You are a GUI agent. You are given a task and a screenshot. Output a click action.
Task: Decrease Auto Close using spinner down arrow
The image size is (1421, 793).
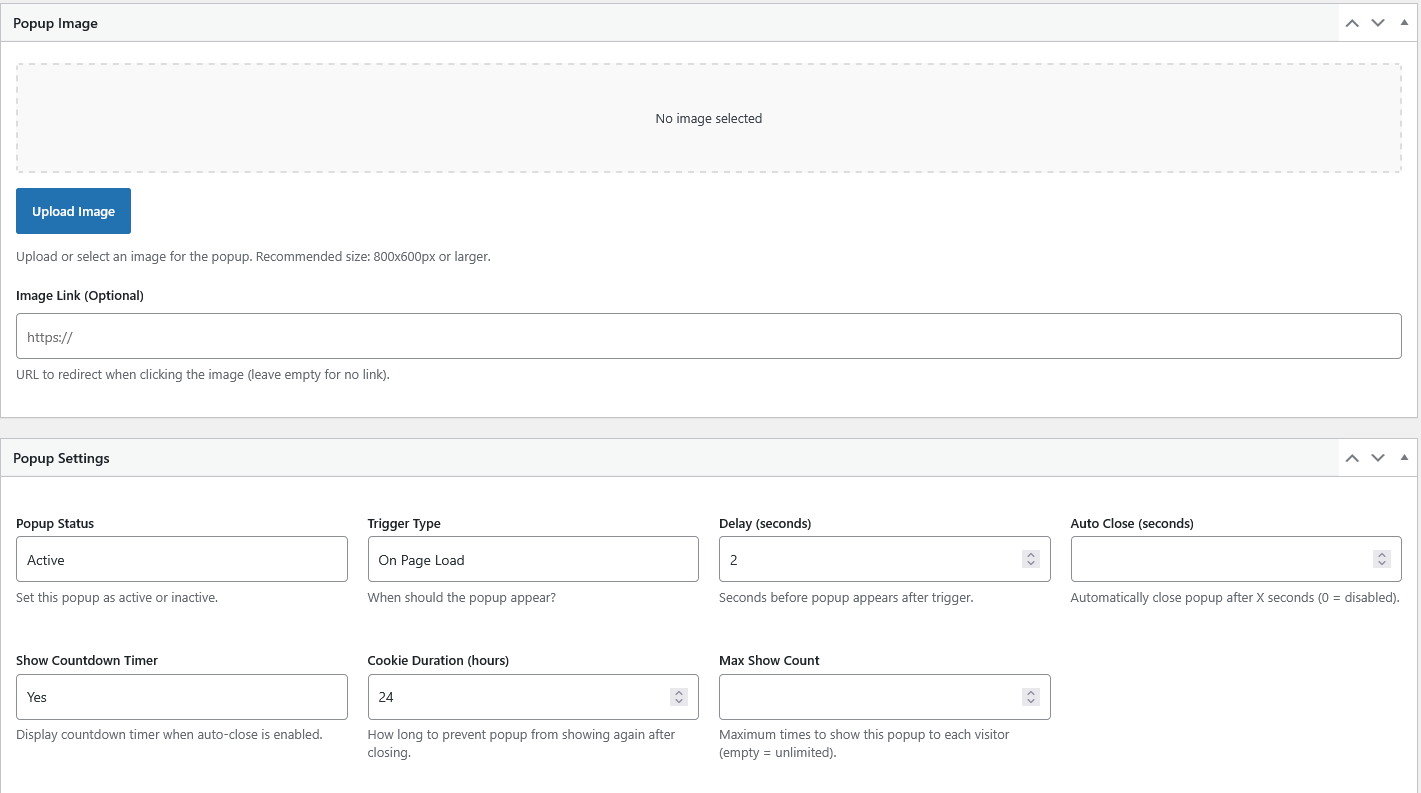(1382, 564)
